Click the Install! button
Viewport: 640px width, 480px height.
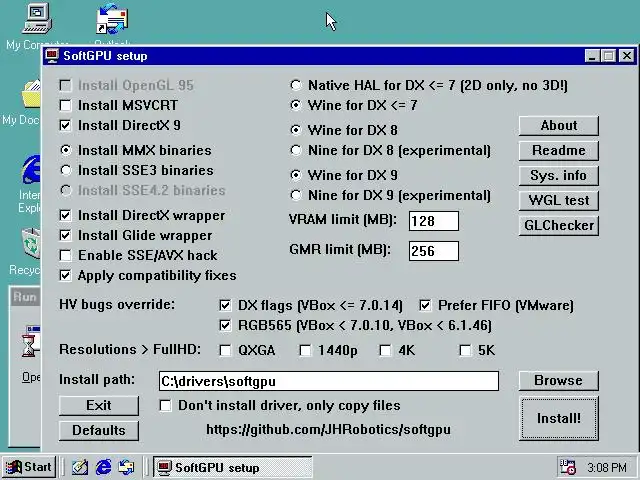click(559, 418)
